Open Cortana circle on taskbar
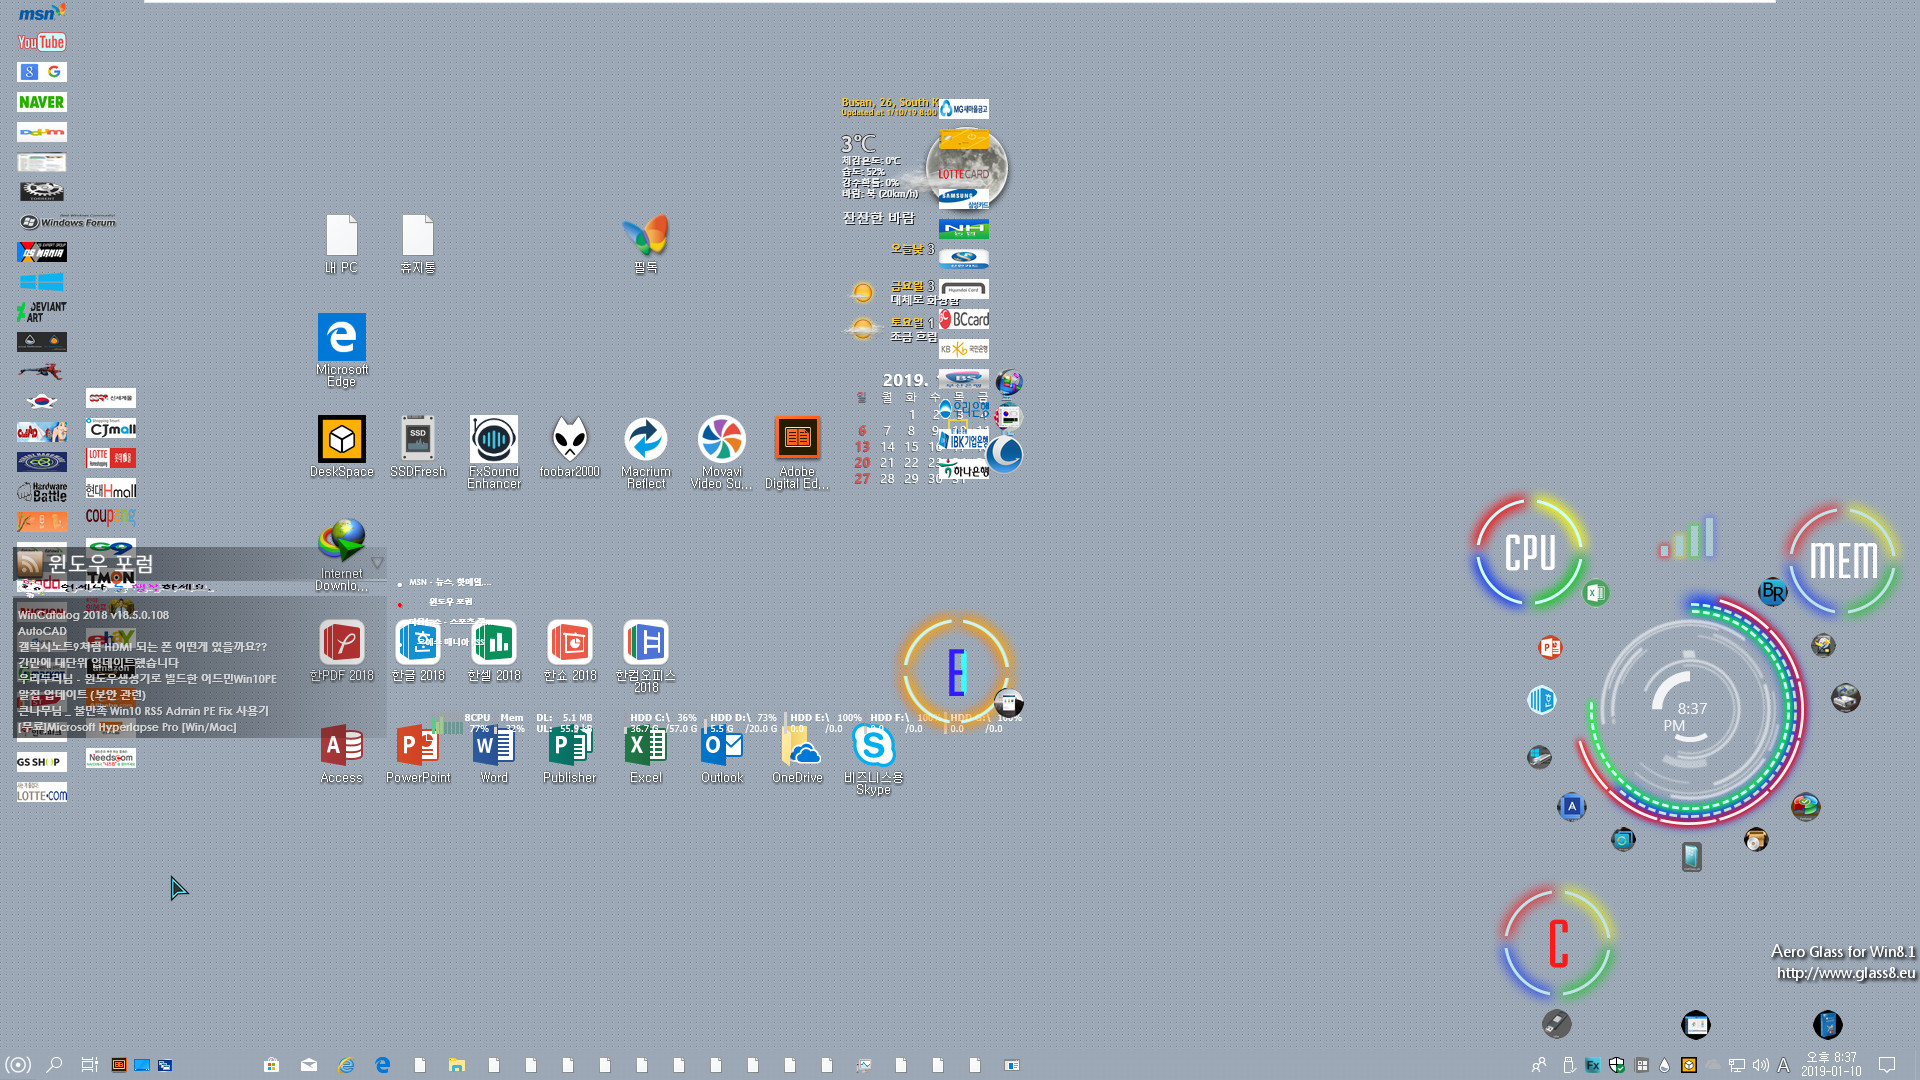The height and width of the screenshot is (1080, 1920). tap(18, 1065)
